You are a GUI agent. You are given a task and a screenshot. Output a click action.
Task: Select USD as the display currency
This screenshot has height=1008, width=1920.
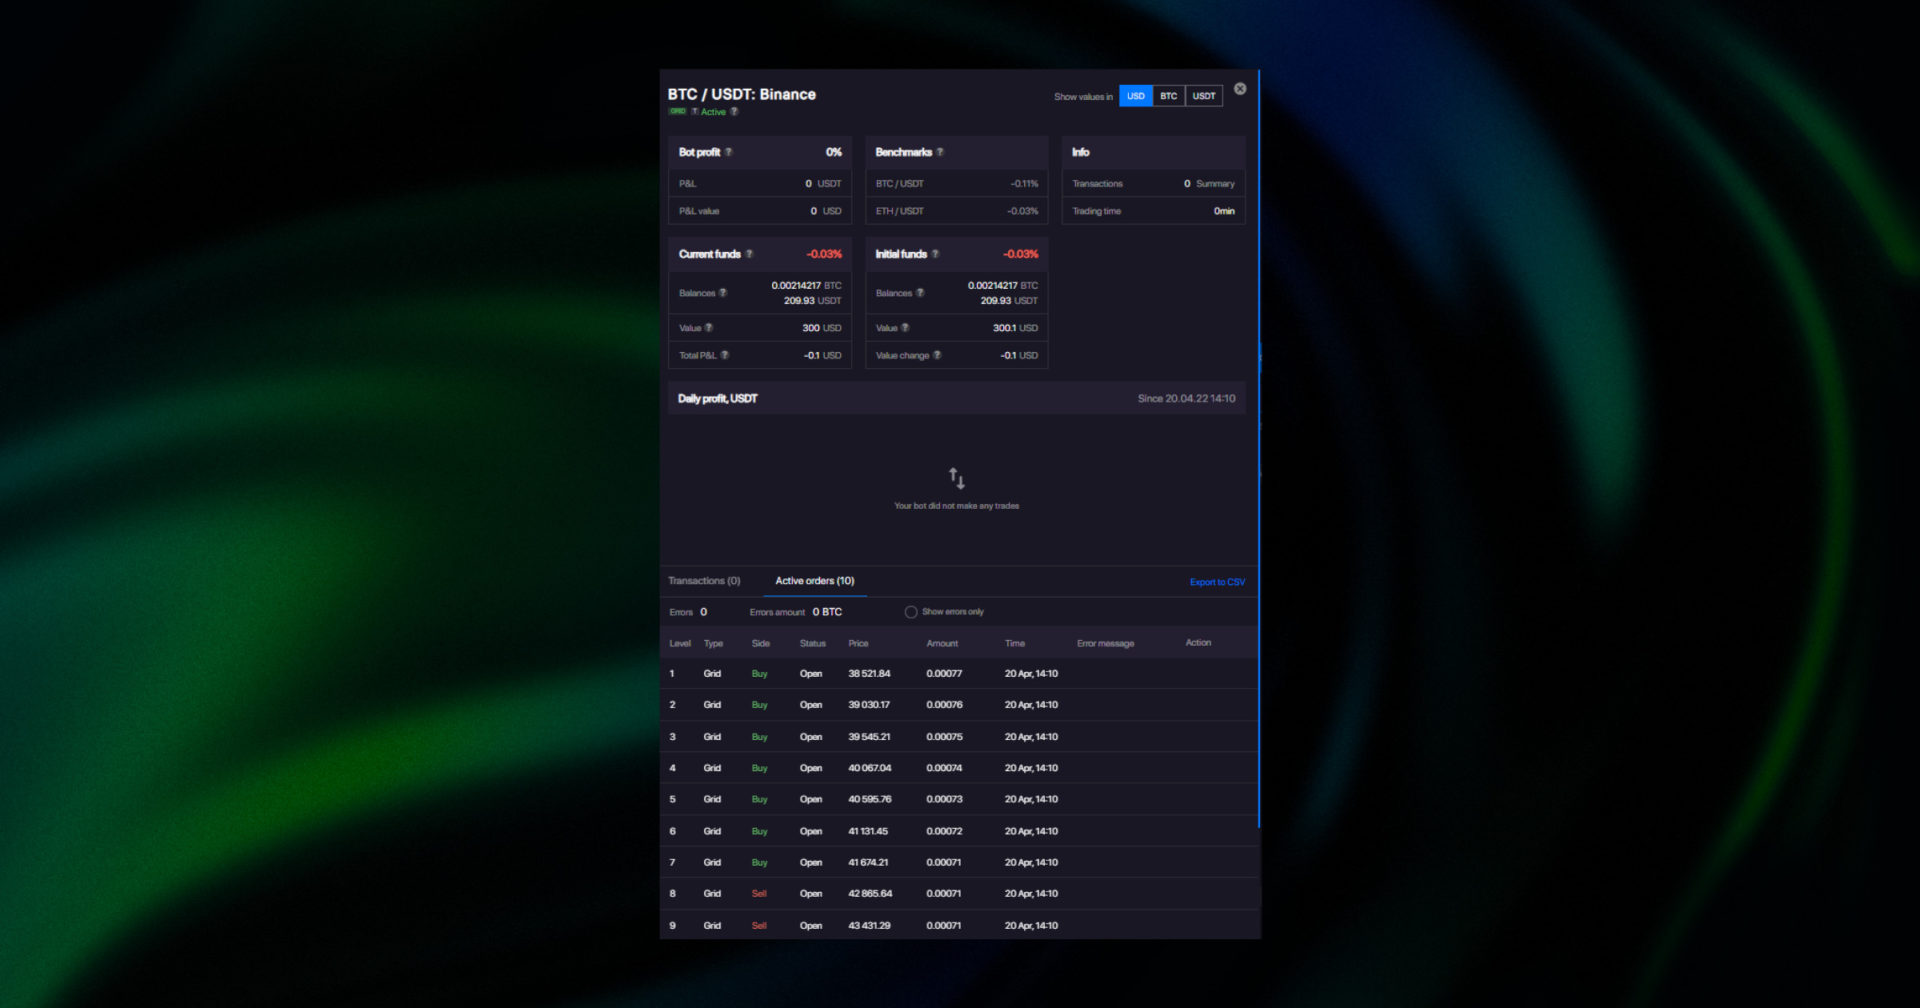1136,96
